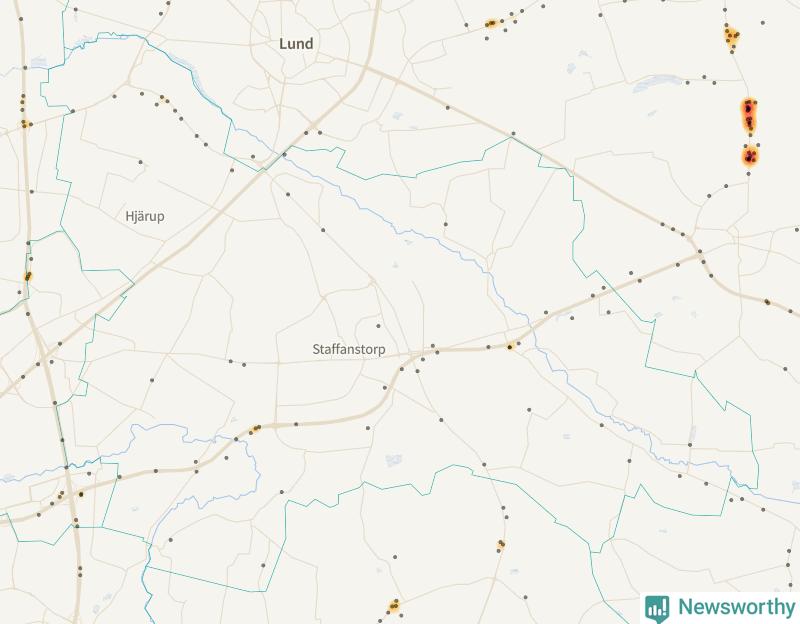
Task: Select the Lund city label
Action: click(x=296, y=44)
